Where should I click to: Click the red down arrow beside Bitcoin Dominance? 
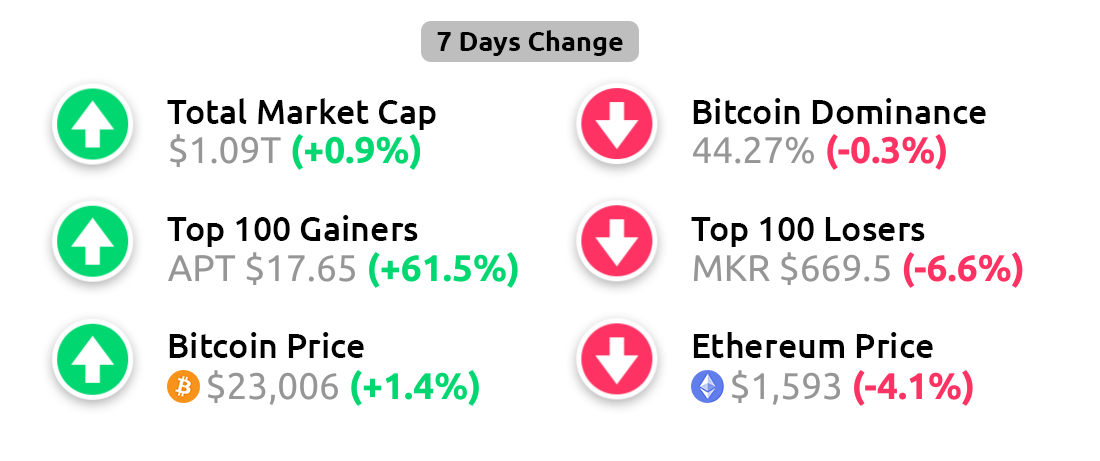[x=617, y=123]
